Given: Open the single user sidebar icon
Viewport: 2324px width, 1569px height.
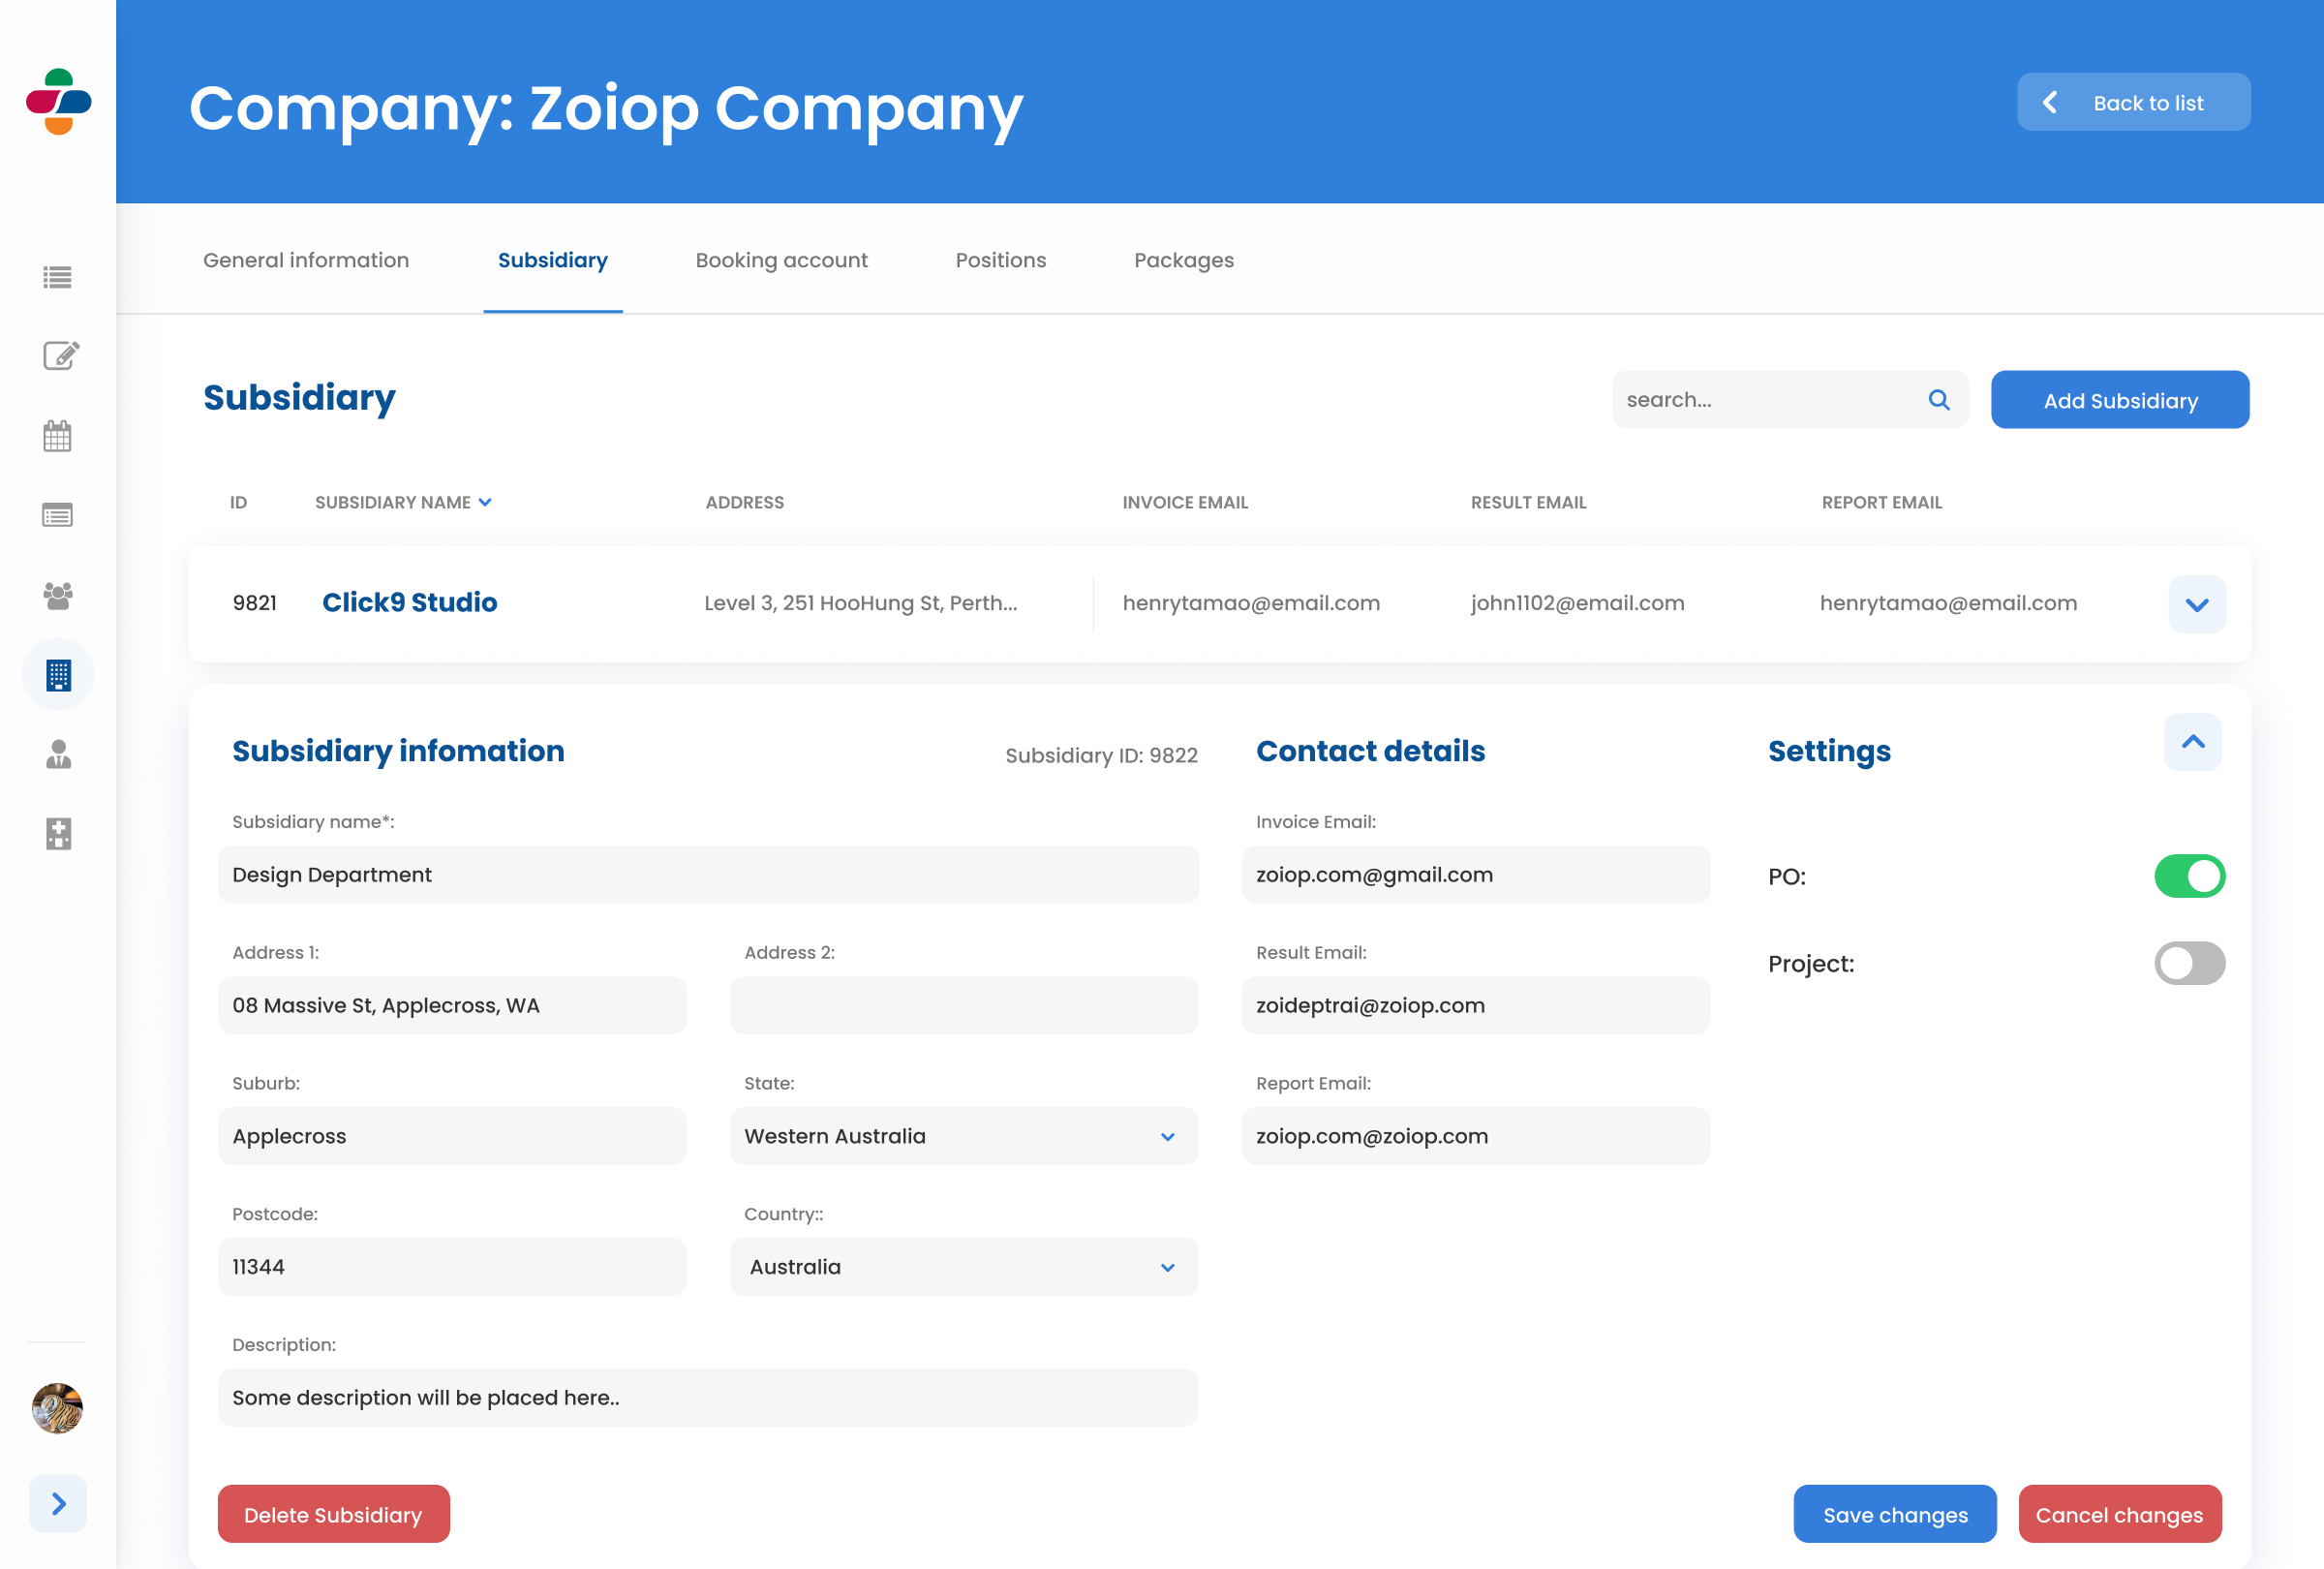Looking at the screenshot, I should point(58,754).
